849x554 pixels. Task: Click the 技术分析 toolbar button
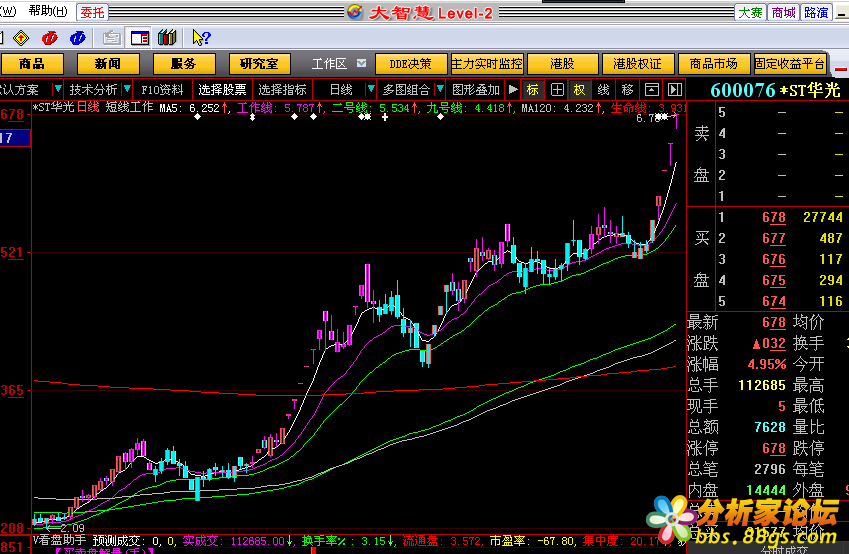(x=93, y=90)
